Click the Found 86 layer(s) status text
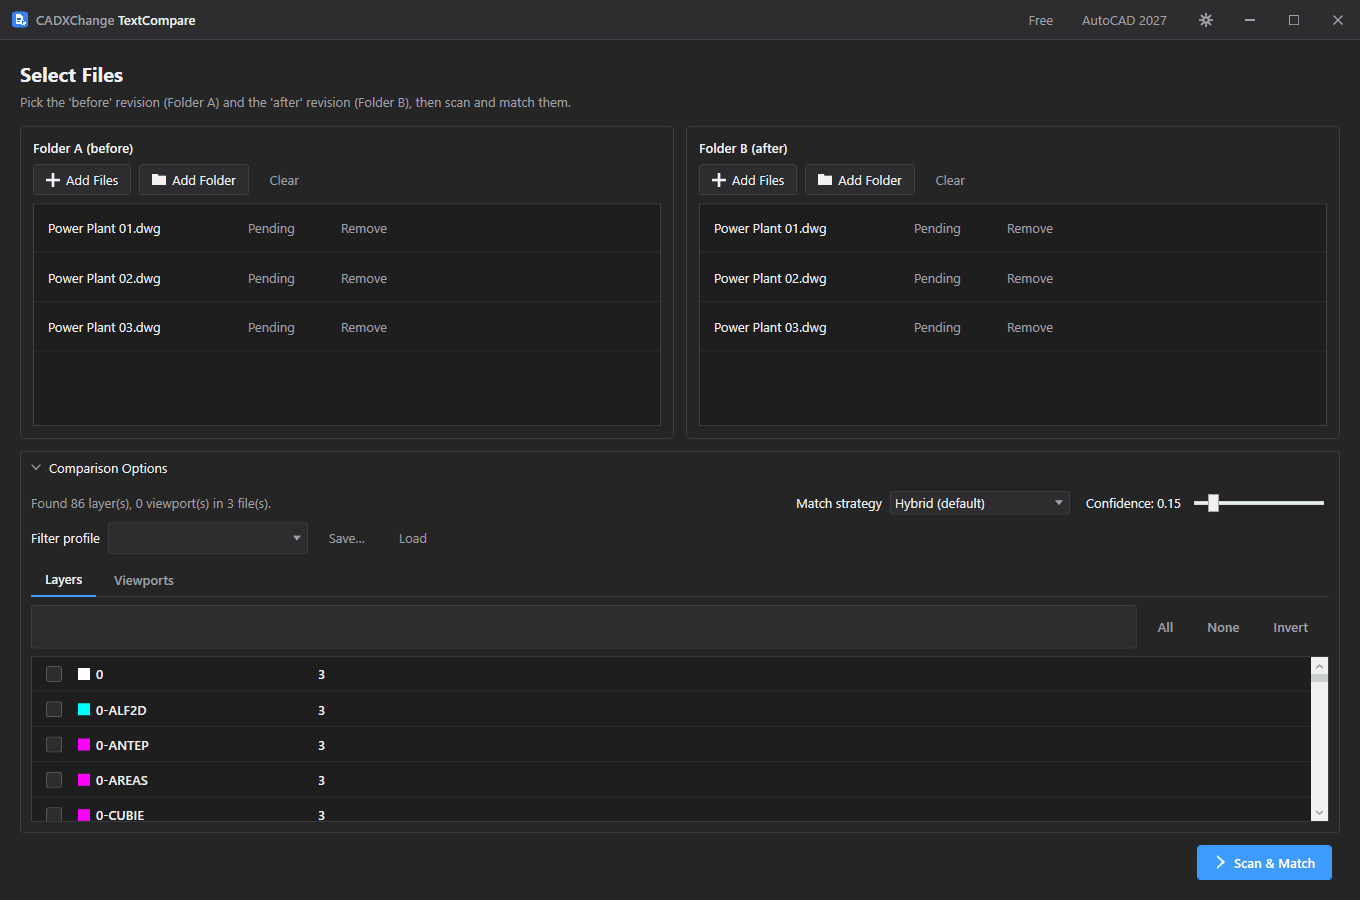The image size is (1360, 900). 151,503
